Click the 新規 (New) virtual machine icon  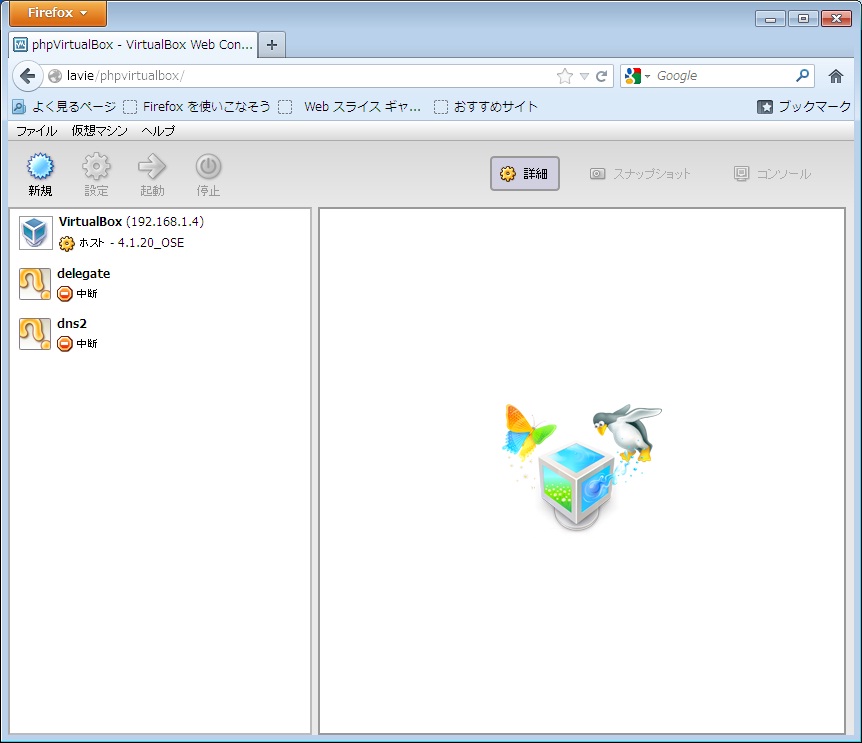tap(40, 166)
